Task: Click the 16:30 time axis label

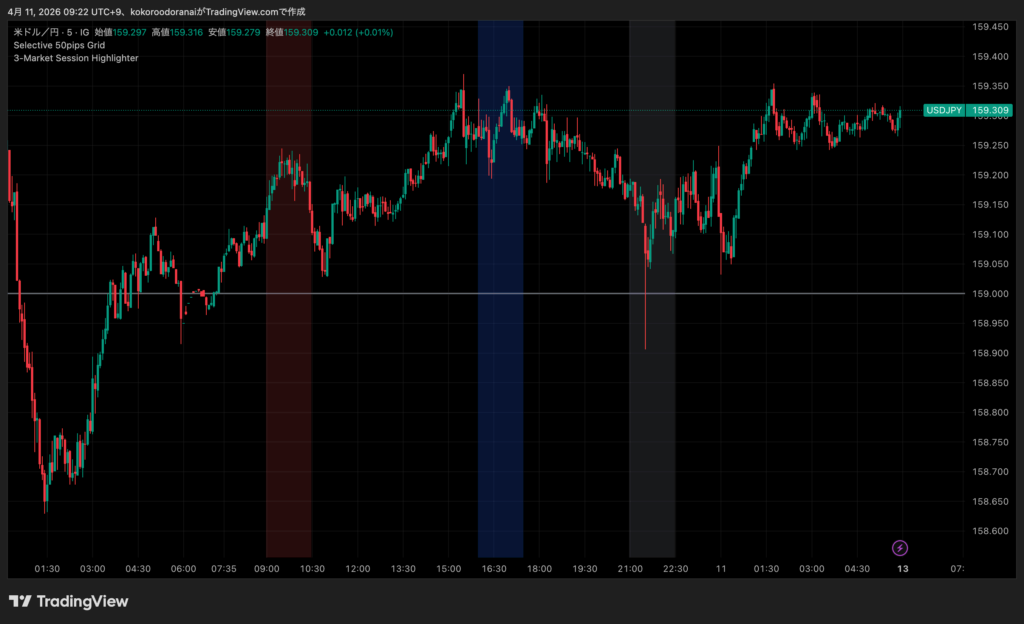Action: pos(493,569)
